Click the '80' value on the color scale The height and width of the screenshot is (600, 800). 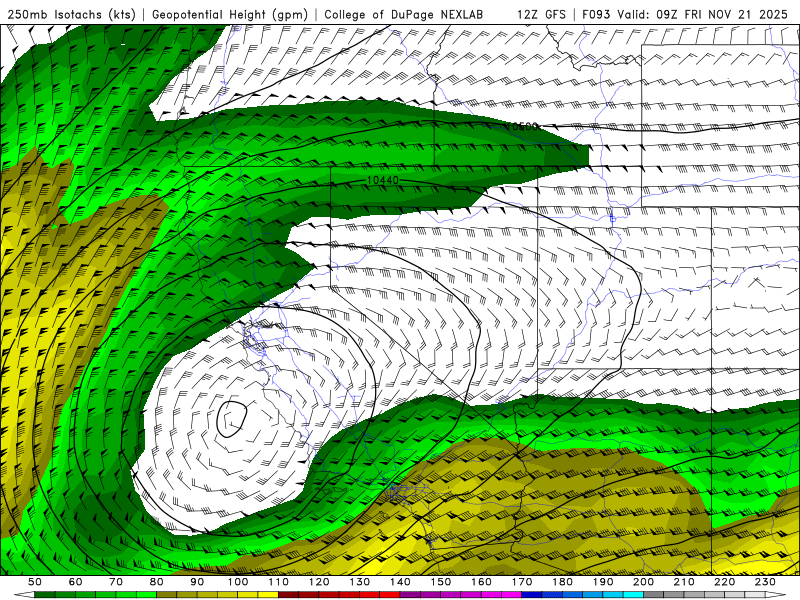157,582
